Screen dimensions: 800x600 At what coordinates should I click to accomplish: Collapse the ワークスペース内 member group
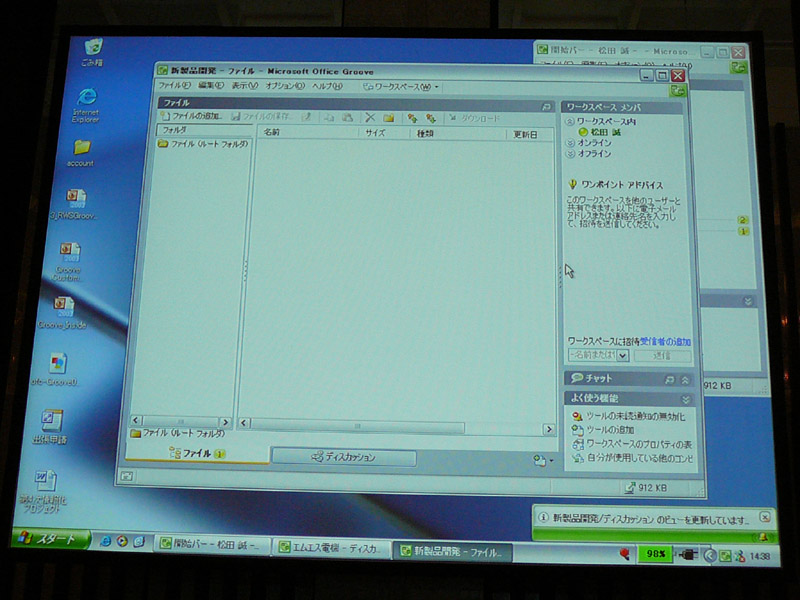pos(570,121)
